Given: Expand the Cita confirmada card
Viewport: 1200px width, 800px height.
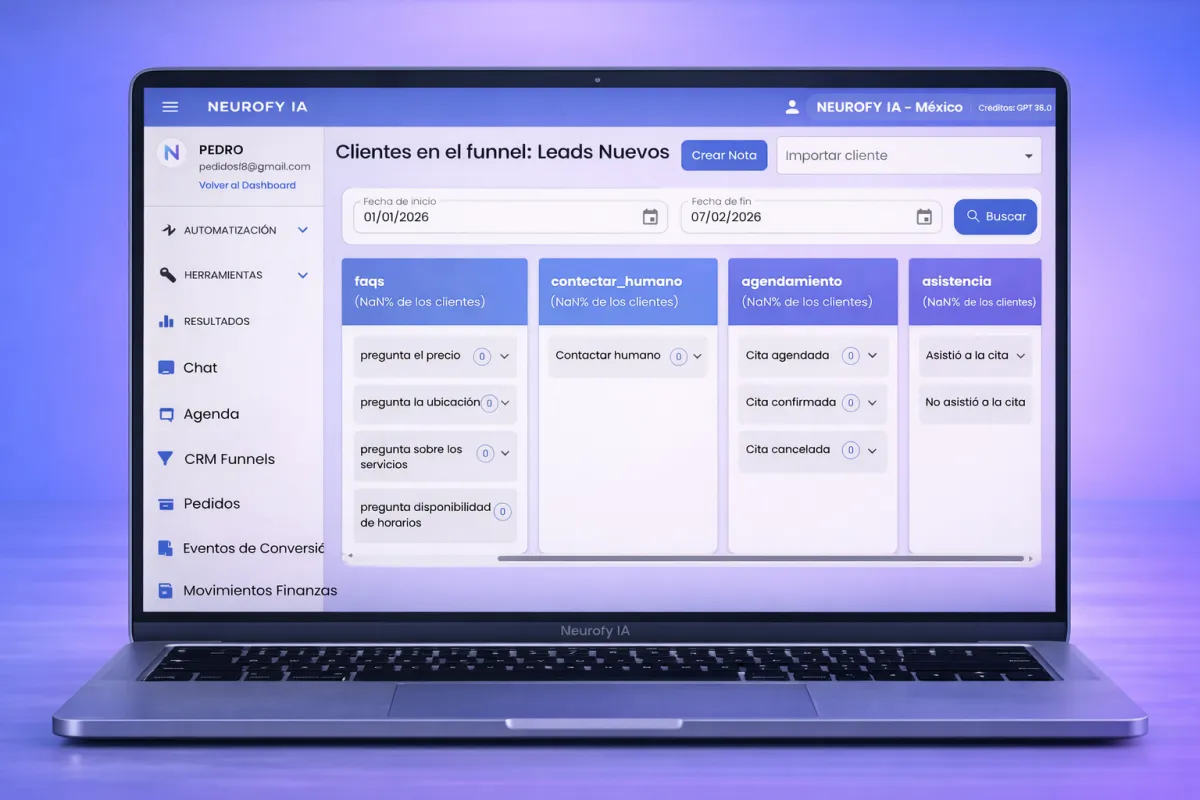Looking at the screenshot, I should point(872,403).
